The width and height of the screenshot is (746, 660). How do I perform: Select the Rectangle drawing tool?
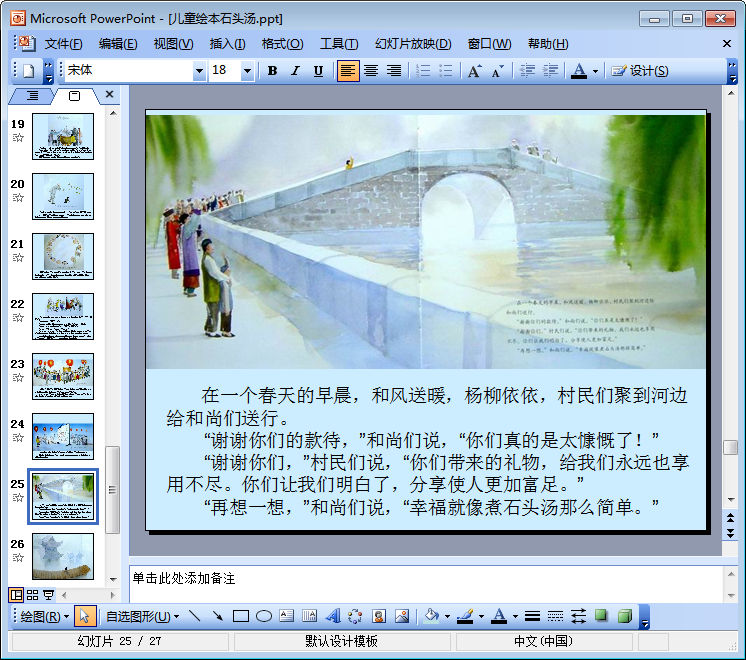point(241,616)
